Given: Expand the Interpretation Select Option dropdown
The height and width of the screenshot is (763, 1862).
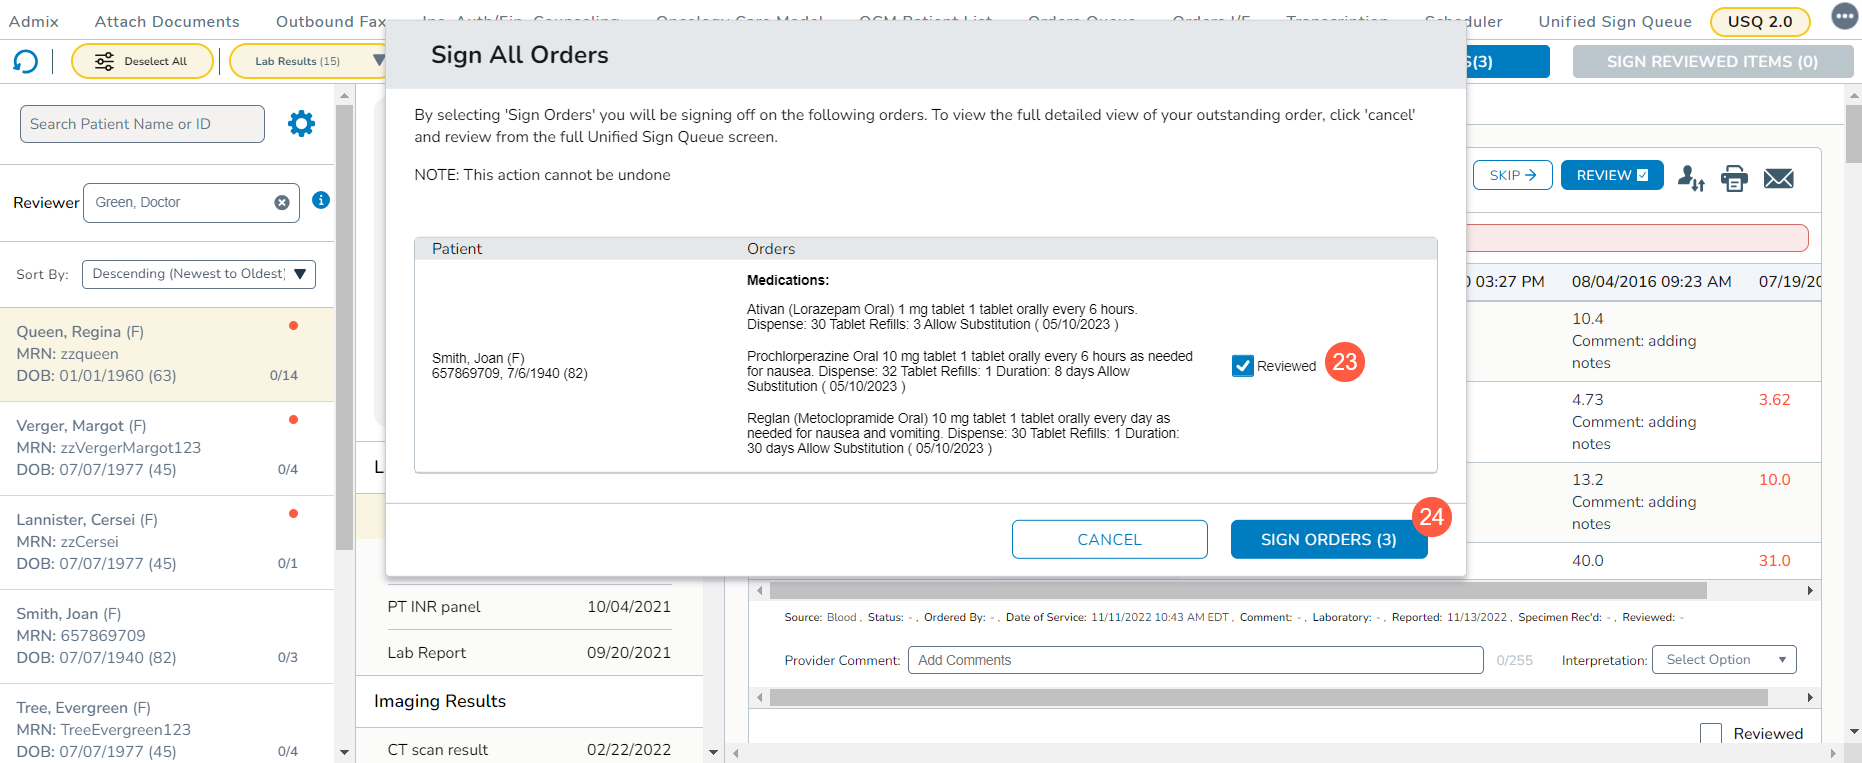Looking at the screenshot, I should (x=1723, y=660).
